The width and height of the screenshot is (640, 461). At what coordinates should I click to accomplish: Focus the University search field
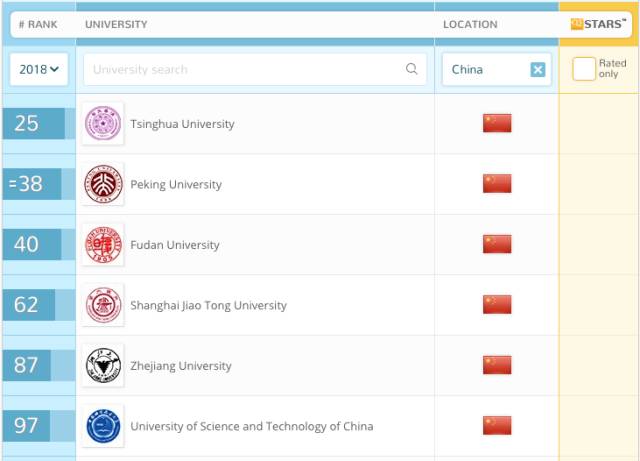click(255, 69)
